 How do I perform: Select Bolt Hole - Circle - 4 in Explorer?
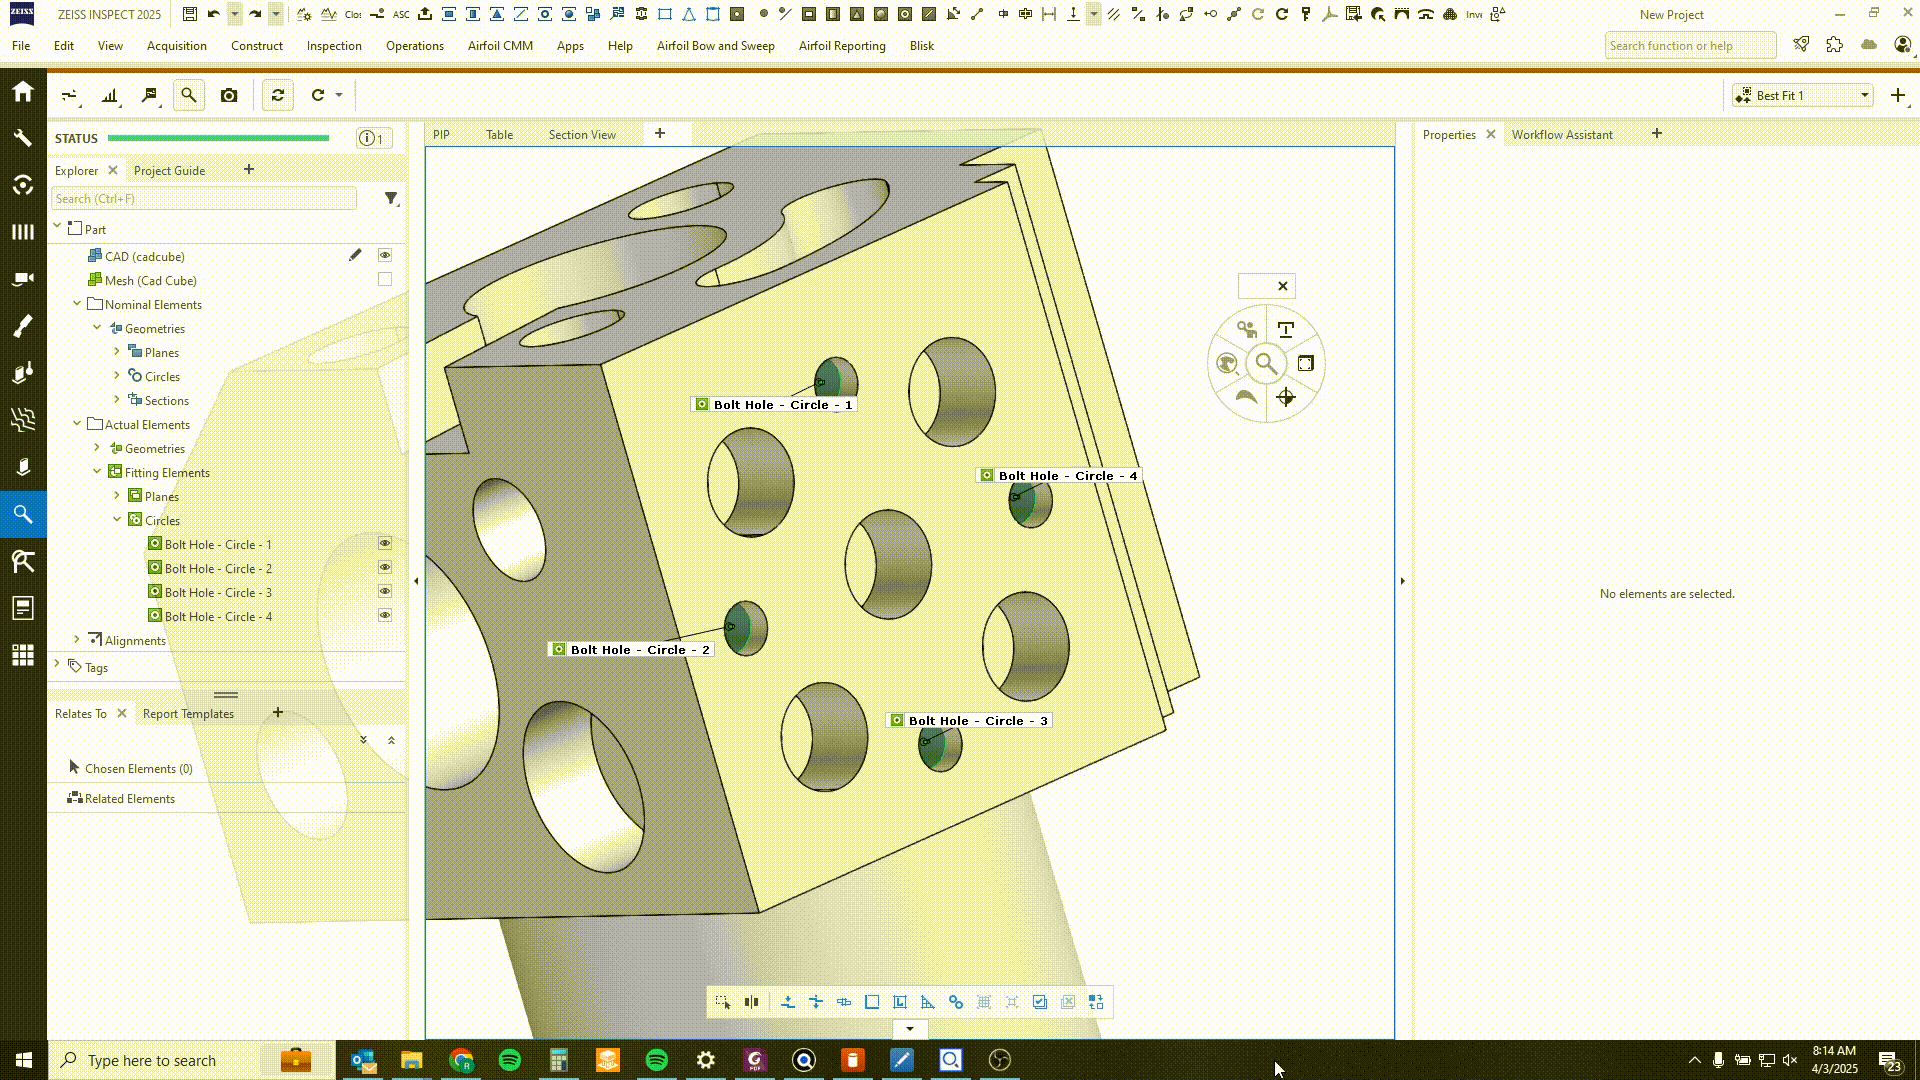(218, 617)
